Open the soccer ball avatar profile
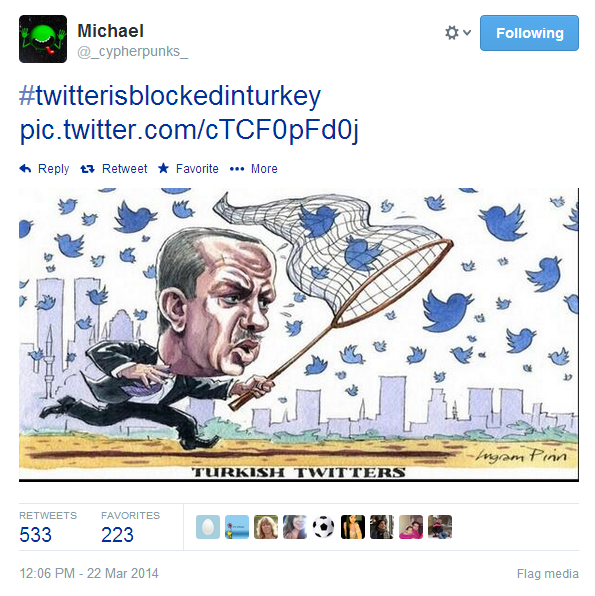595x596 pixels. [324, 527]
